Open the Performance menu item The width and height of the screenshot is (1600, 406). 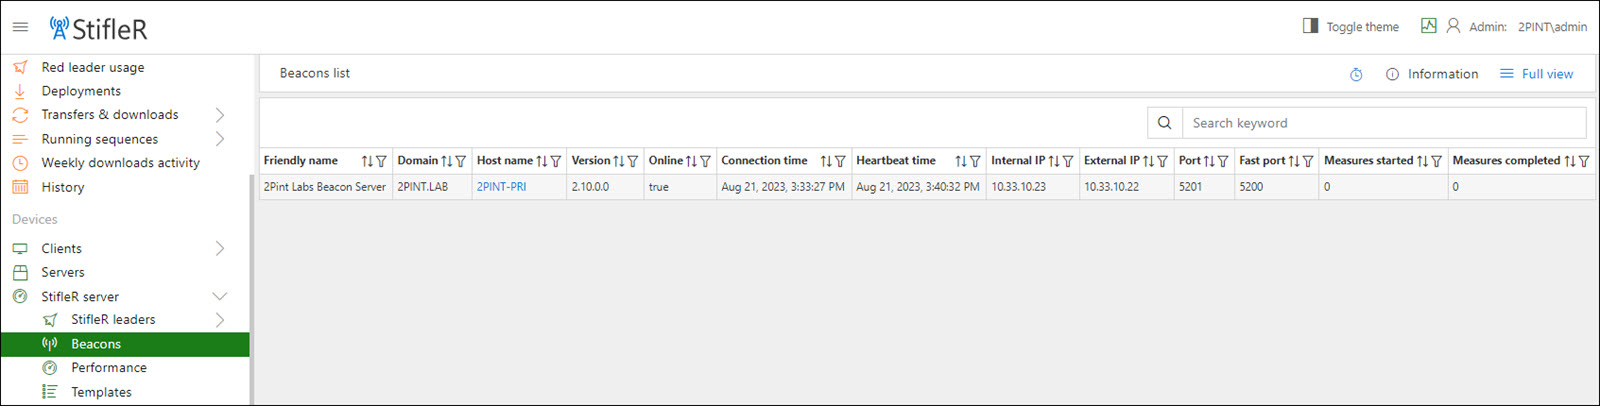click(109, 368)
